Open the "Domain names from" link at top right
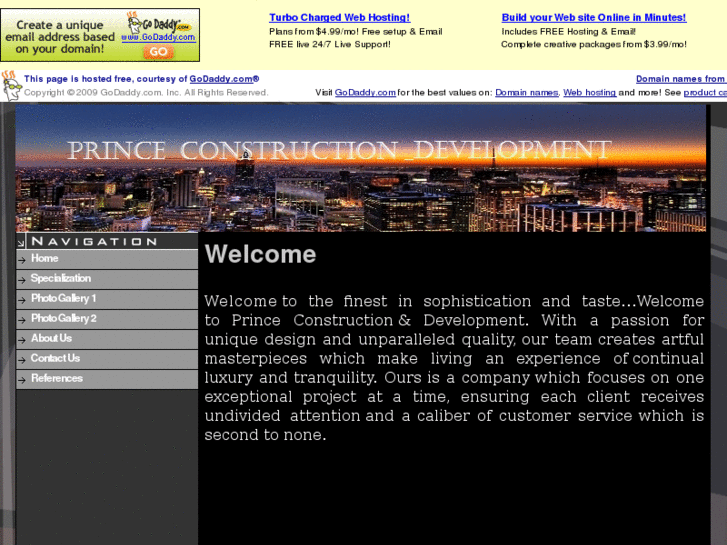 coord(680,79)
